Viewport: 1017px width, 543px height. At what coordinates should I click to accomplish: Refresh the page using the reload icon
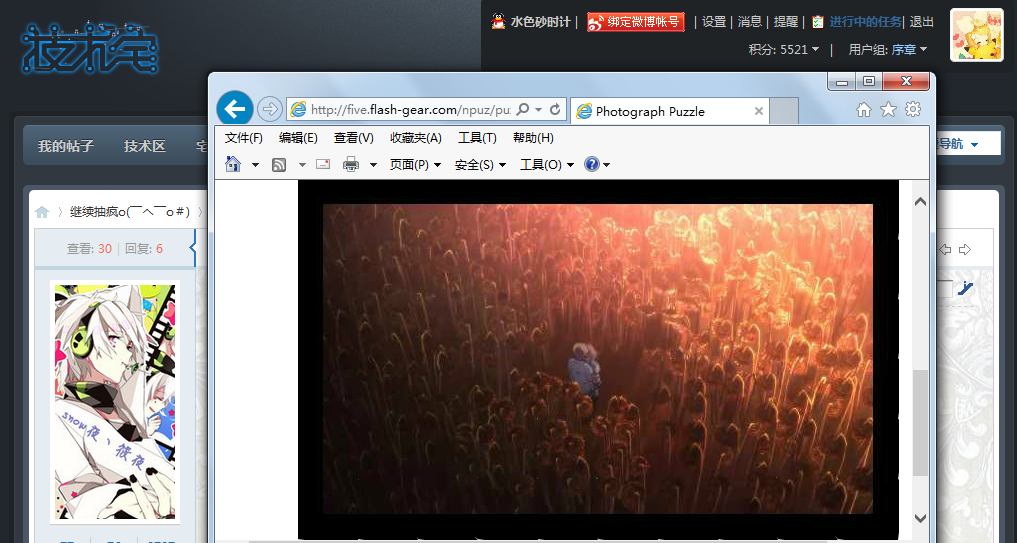[555, 109]
